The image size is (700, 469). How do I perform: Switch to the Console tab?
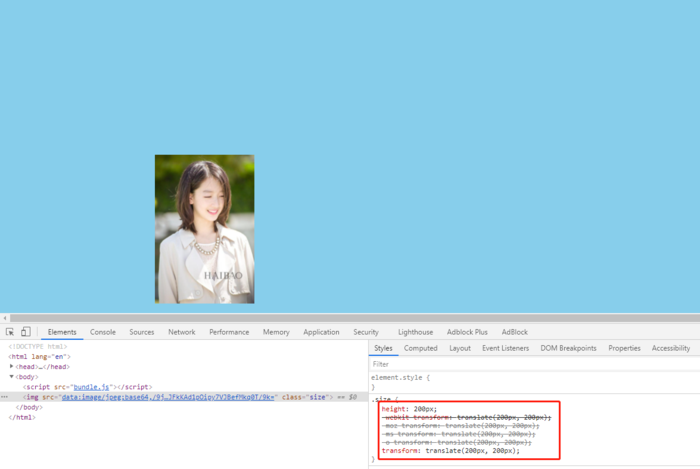click(103, 332)
